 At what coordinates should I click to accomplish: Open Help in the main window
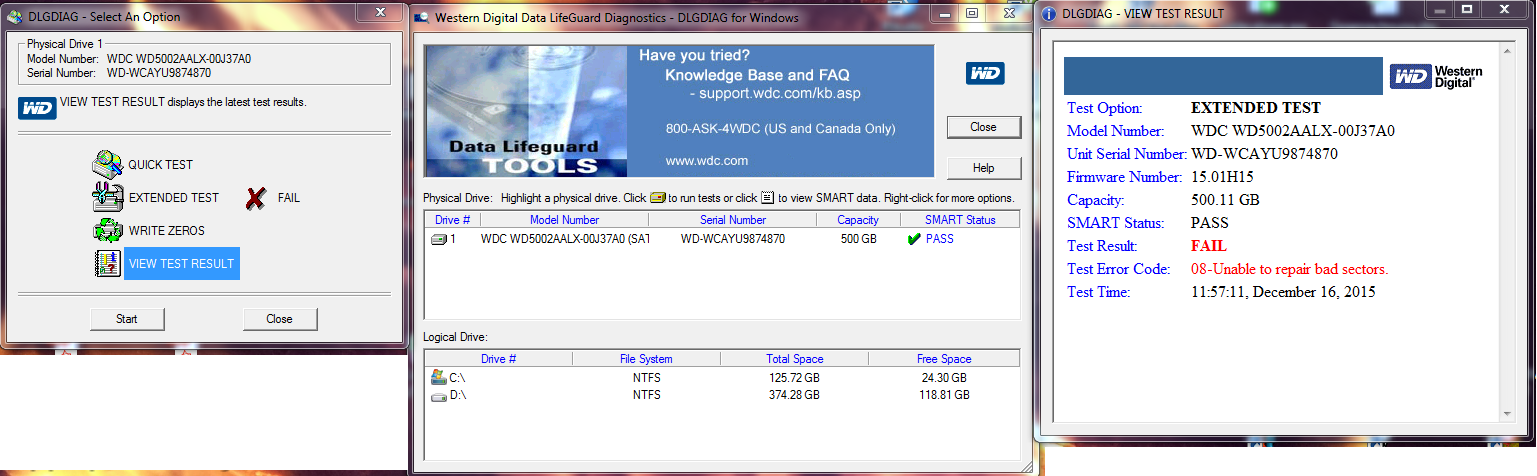point(984,168)
